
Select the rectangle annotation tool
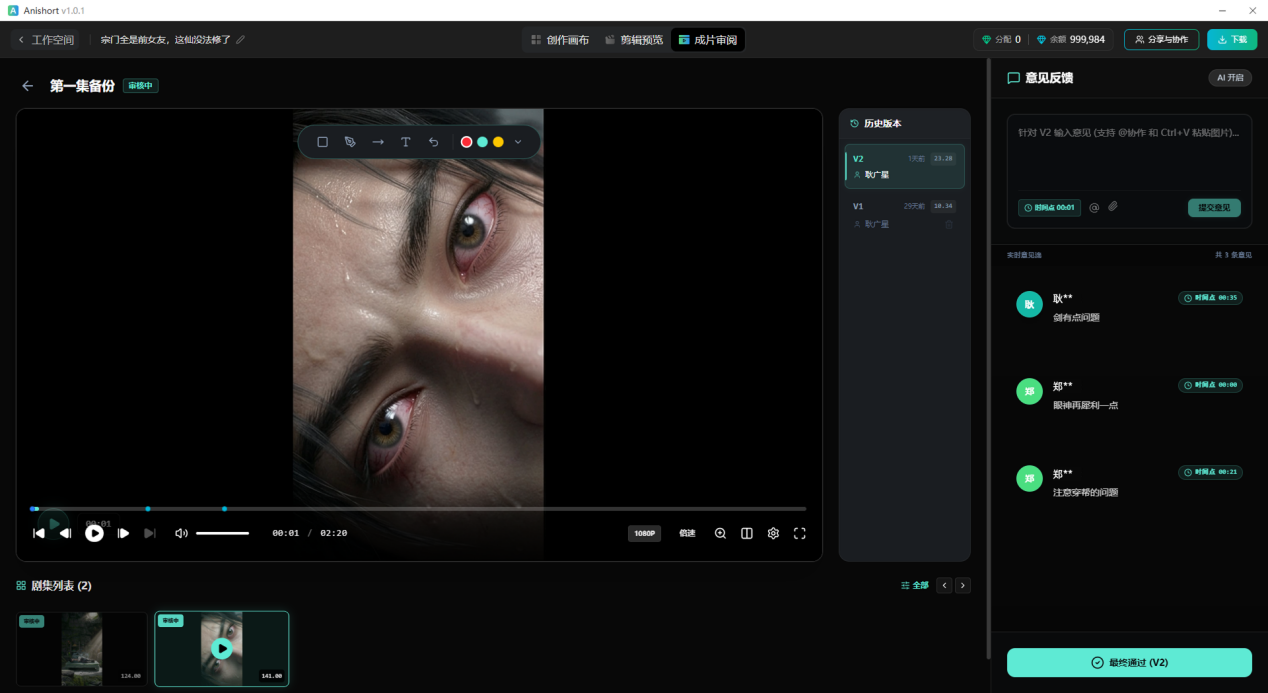(322, 142)
